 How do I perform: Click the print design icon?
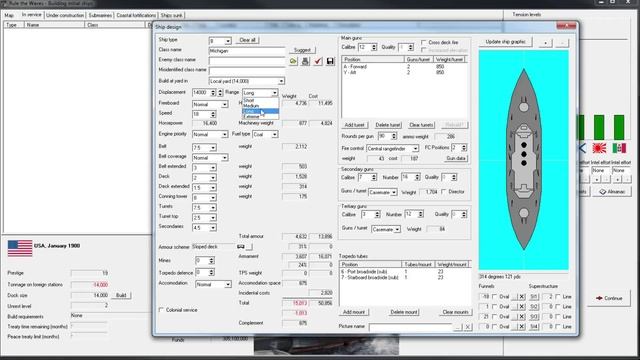305,62
